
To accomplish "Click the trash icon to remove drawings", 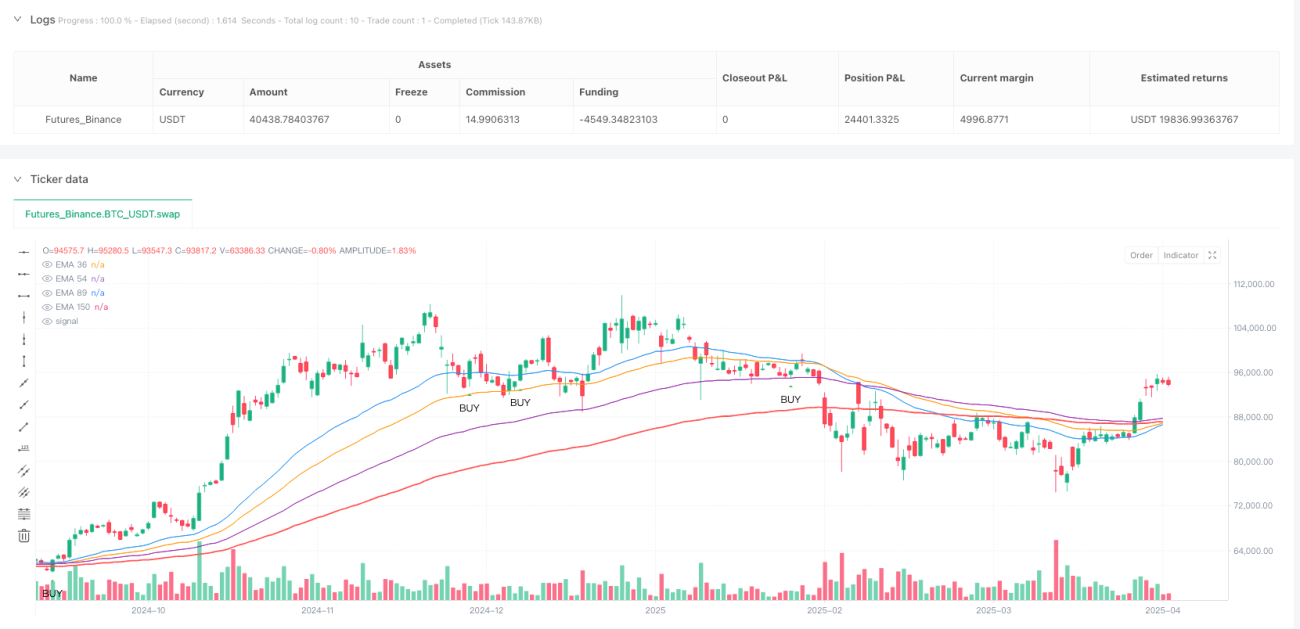I will tap(24, 536).
